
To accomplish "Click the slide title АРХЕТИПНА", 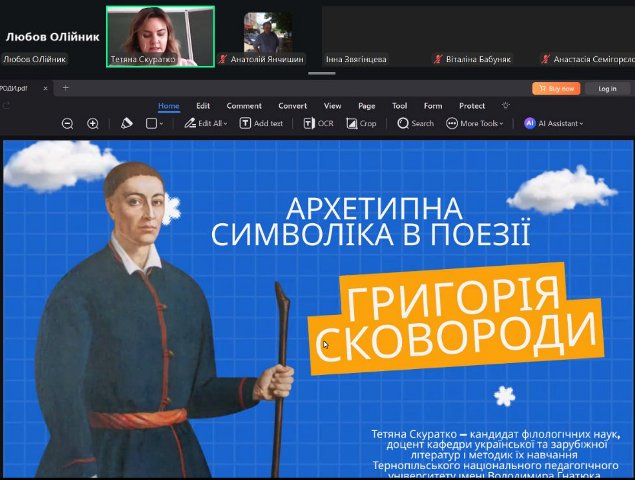I will (374, 208).
